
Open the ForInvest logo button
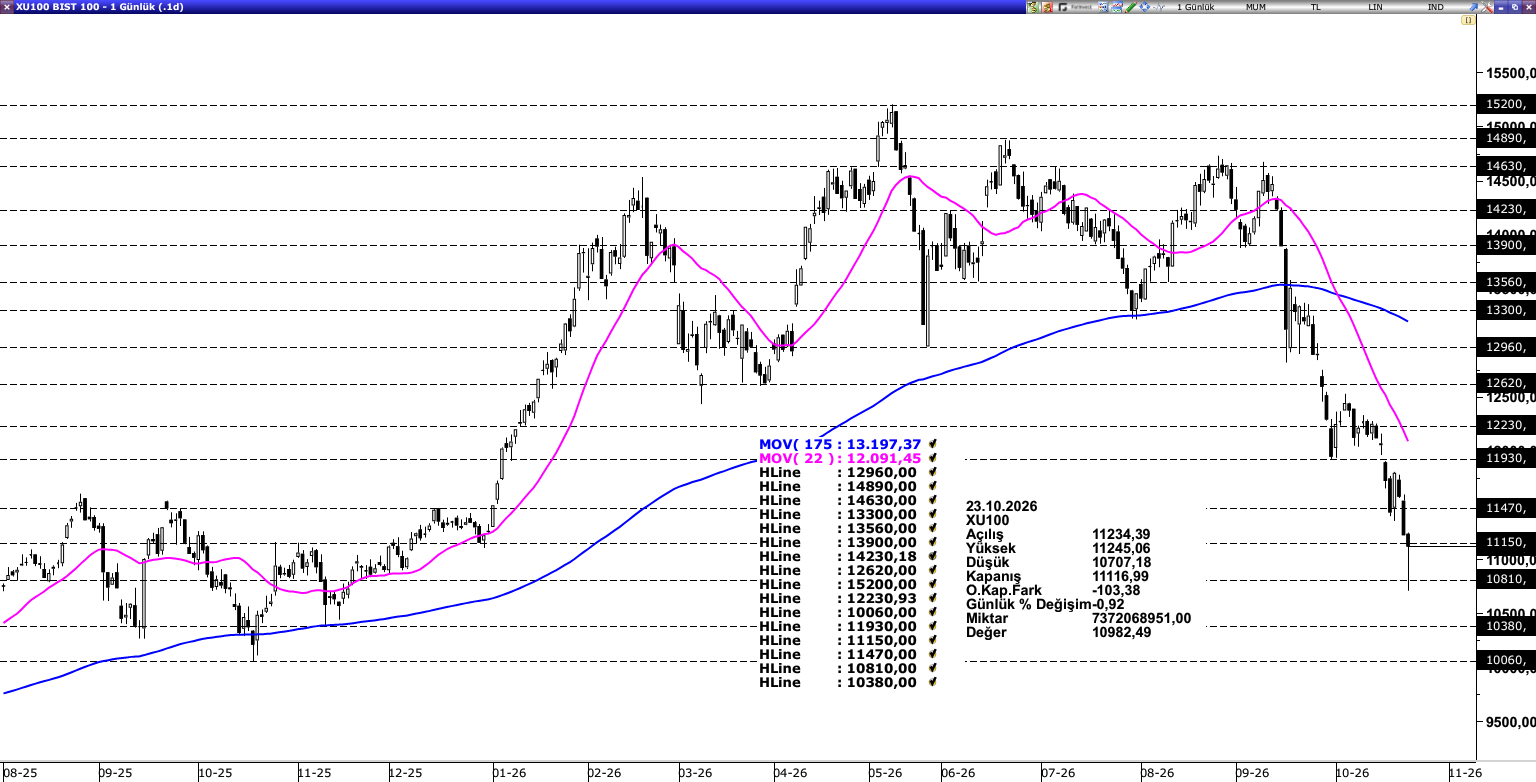tap(1076, 7)
